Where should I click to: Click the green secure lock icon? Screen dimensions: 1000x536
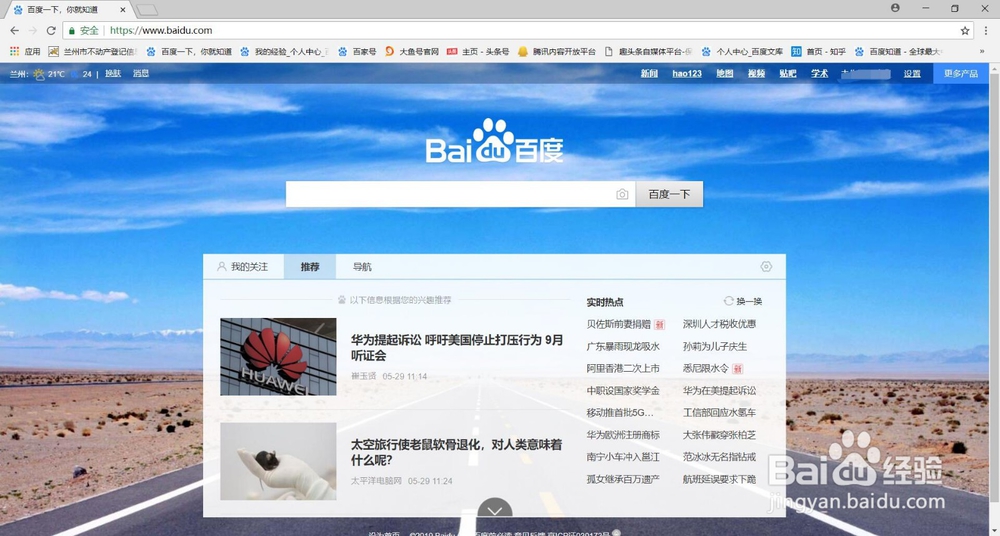pos(72,31)
